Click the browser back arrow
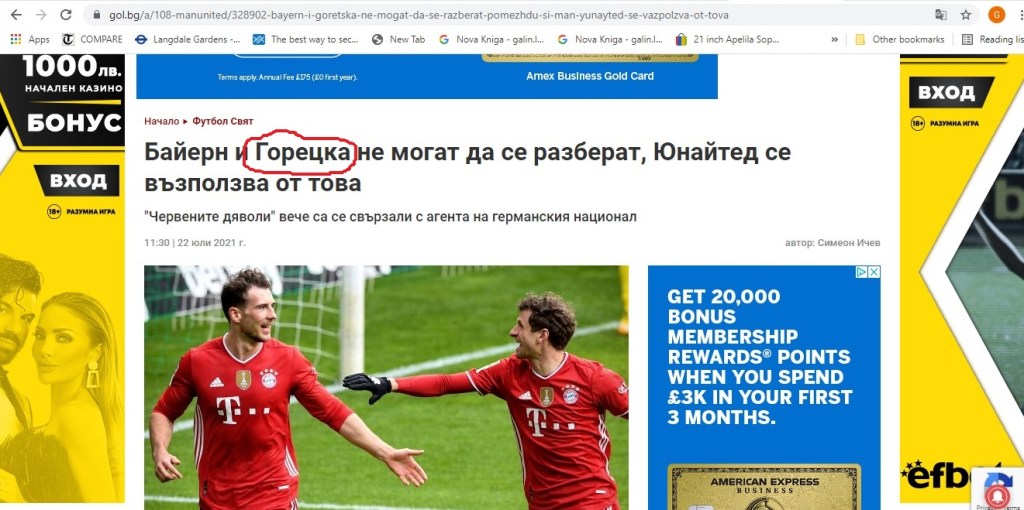 tap(16, 14)
